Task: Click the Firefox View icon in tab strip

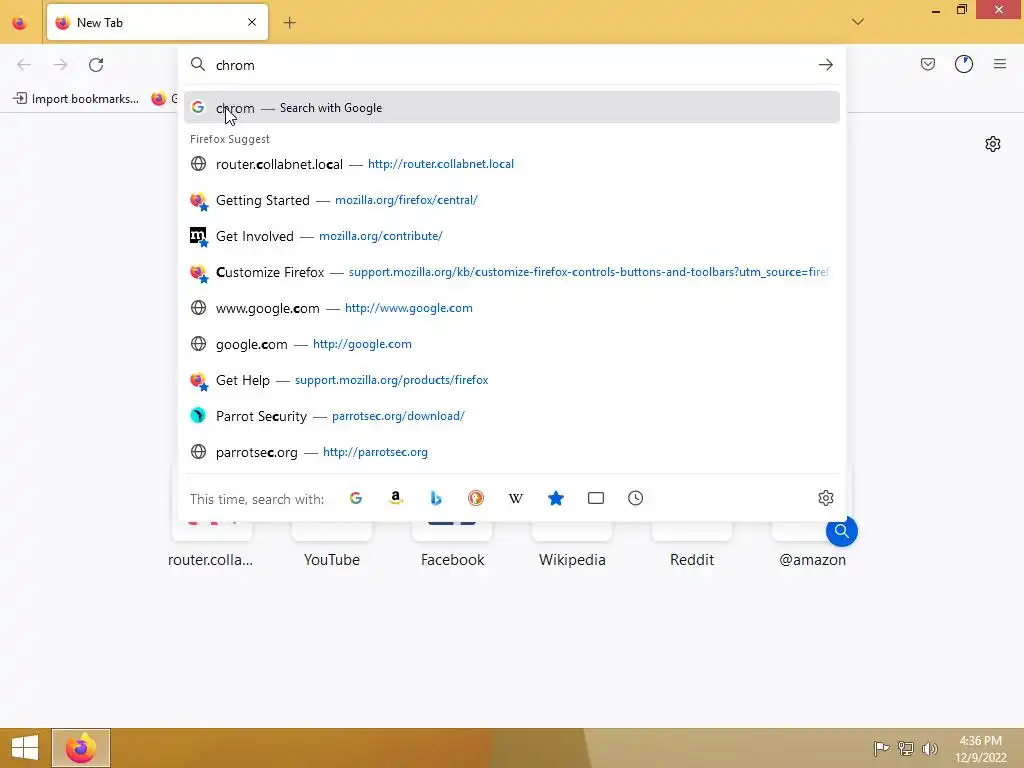Action: (x=20, y=23)
